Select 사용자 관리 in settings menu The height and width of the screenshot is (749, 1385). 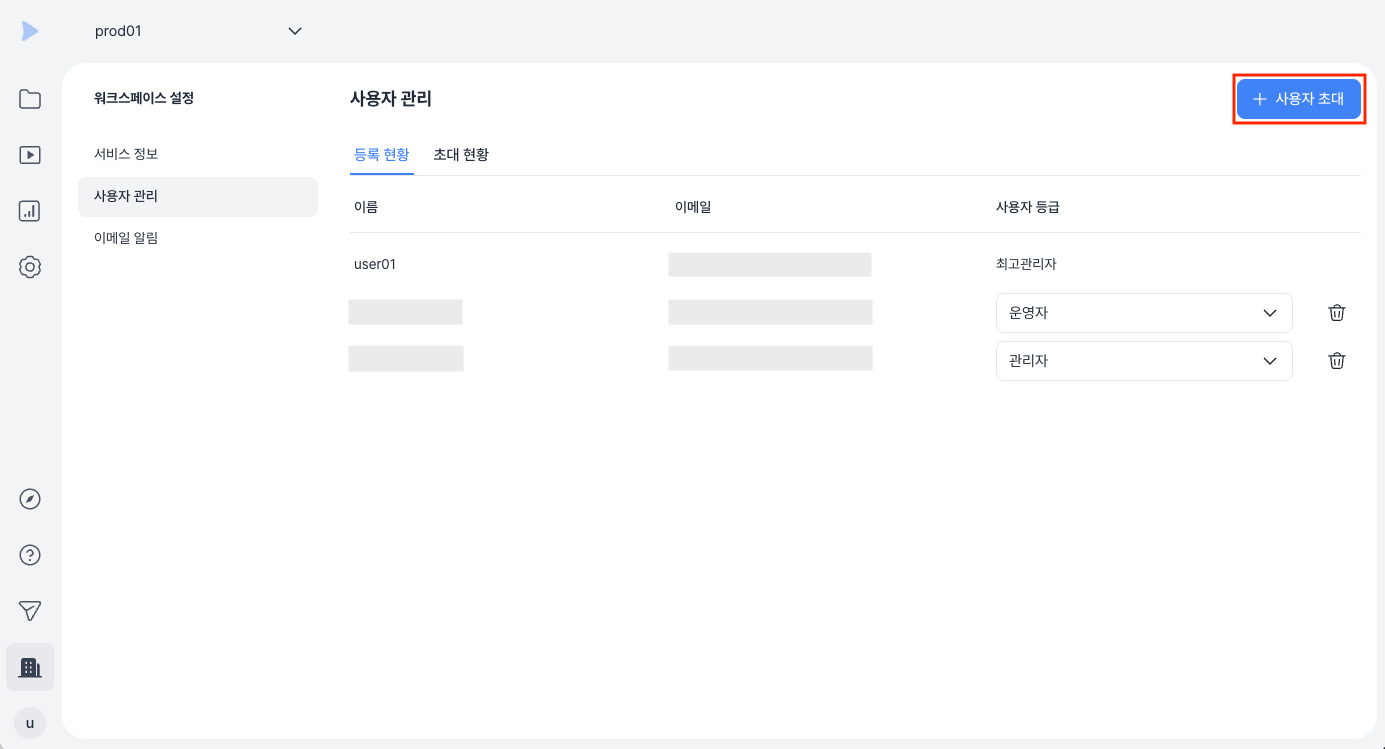pos(198,196)
